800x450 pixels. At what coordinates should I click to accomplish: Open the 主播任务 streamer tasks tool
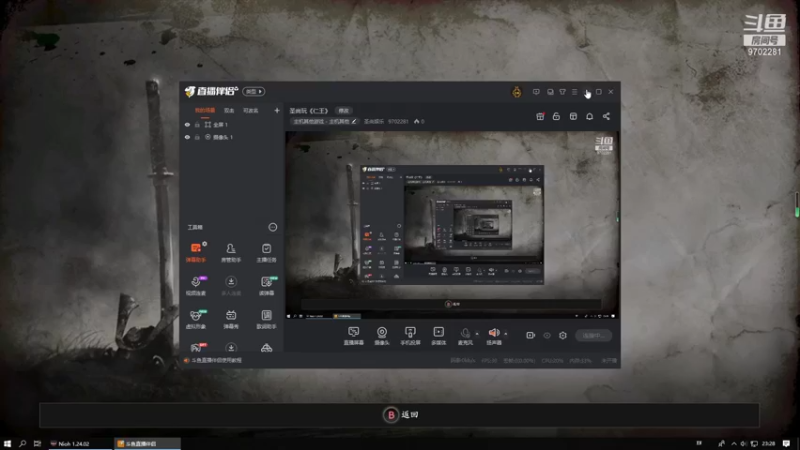pos(266,252)
